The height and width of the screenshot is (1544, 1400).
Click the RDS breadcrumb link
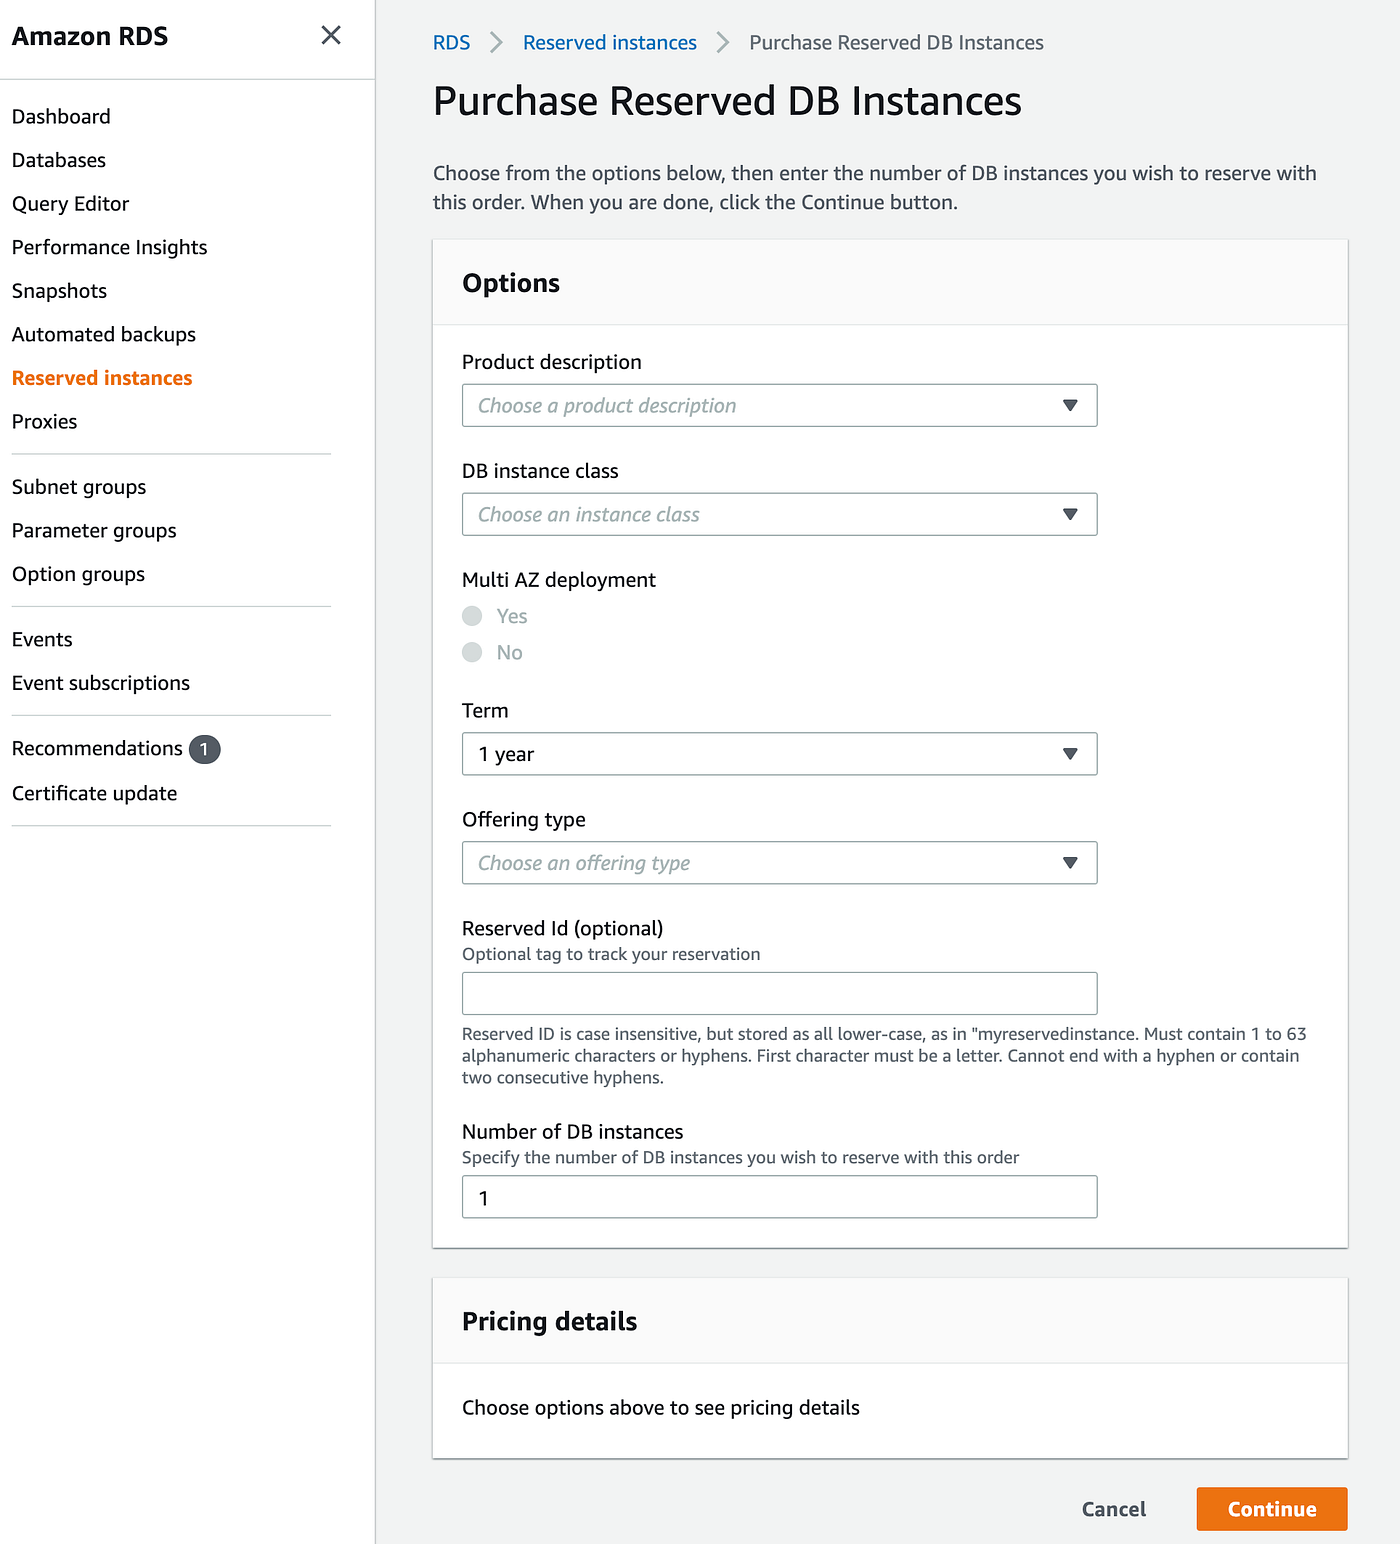click(451, 42)
